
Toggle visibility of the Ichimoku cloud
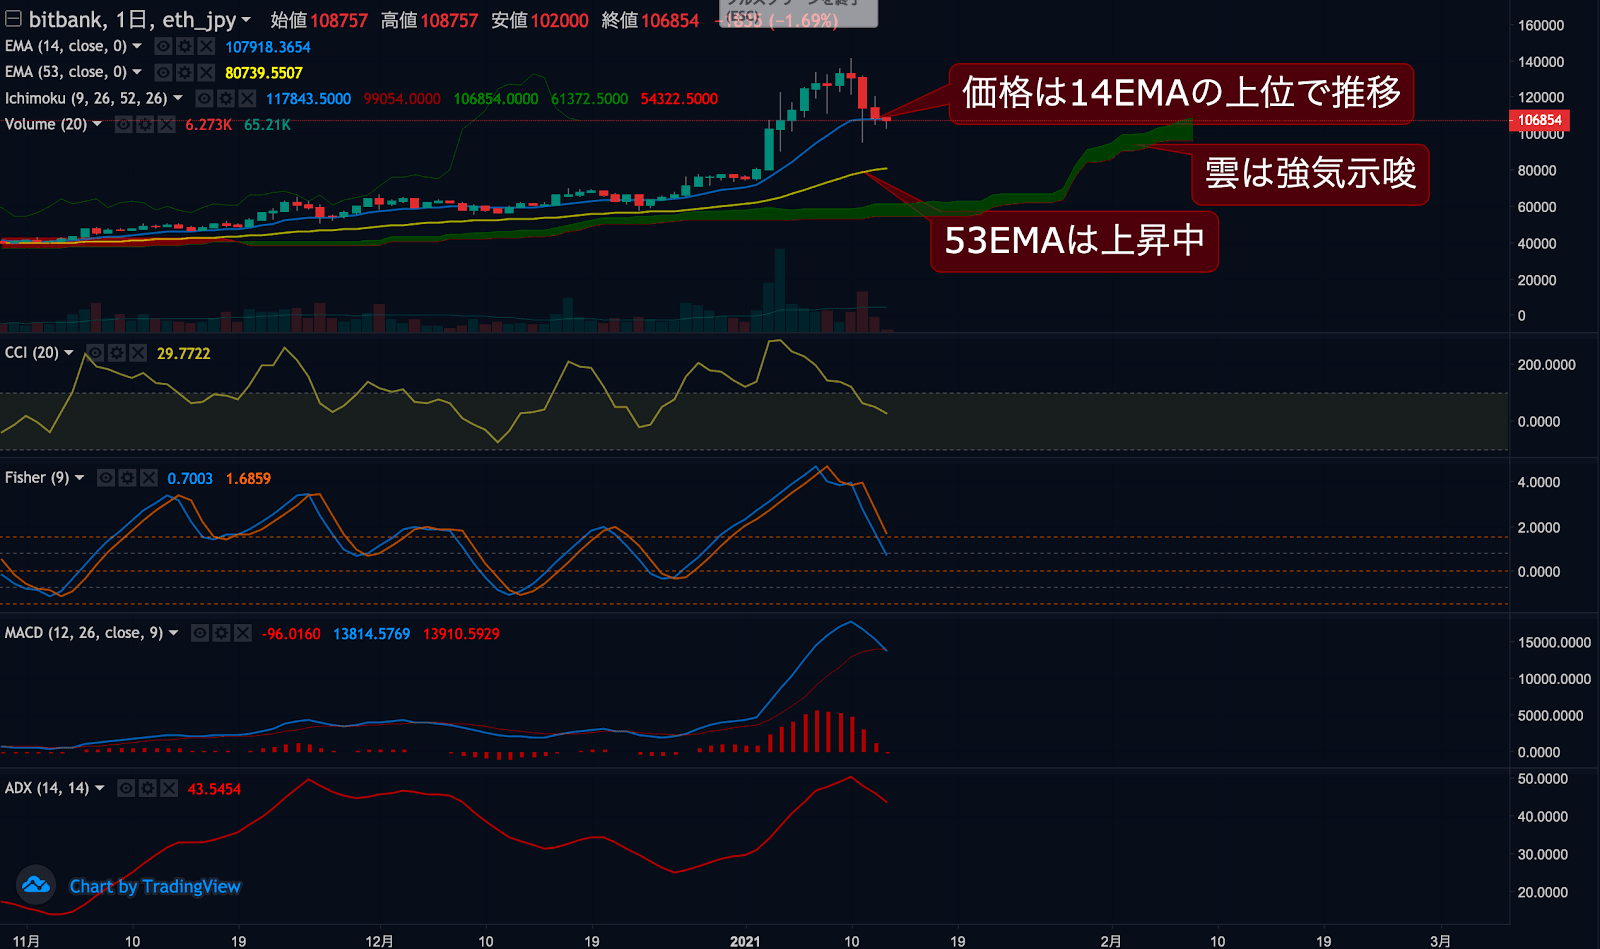(x=204, y=98)
